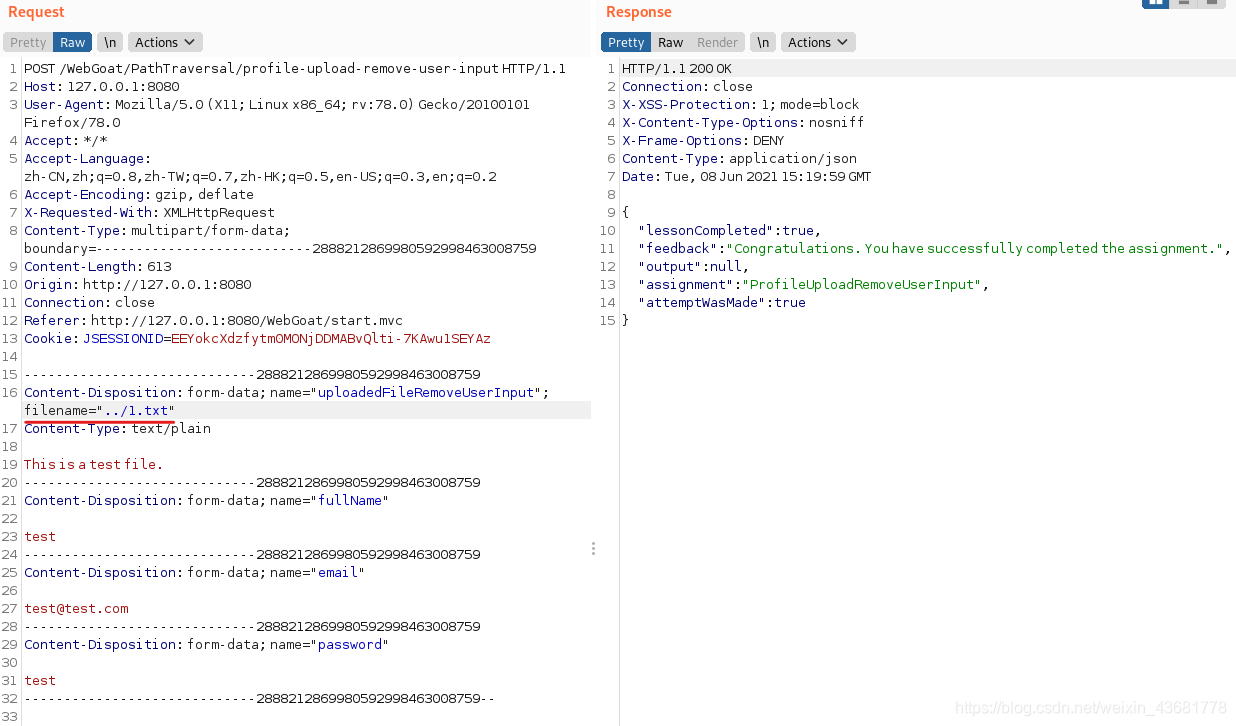Click the final boundary line ending with --
The image size is (1236, 726).
point(260,698)
